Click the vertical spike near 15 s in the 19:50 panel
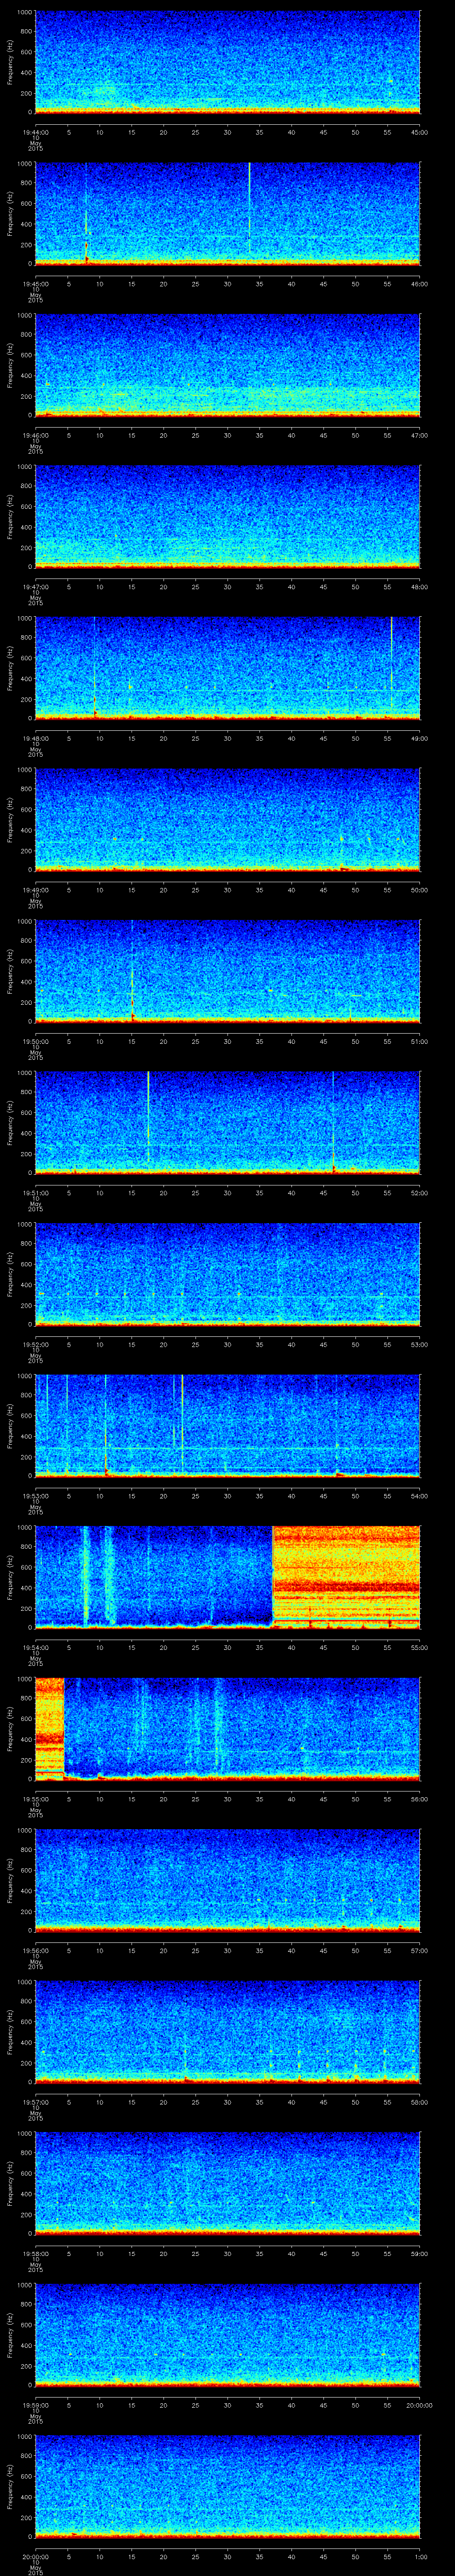Screen dimensions: 455x2576 (x=132, y=970)
